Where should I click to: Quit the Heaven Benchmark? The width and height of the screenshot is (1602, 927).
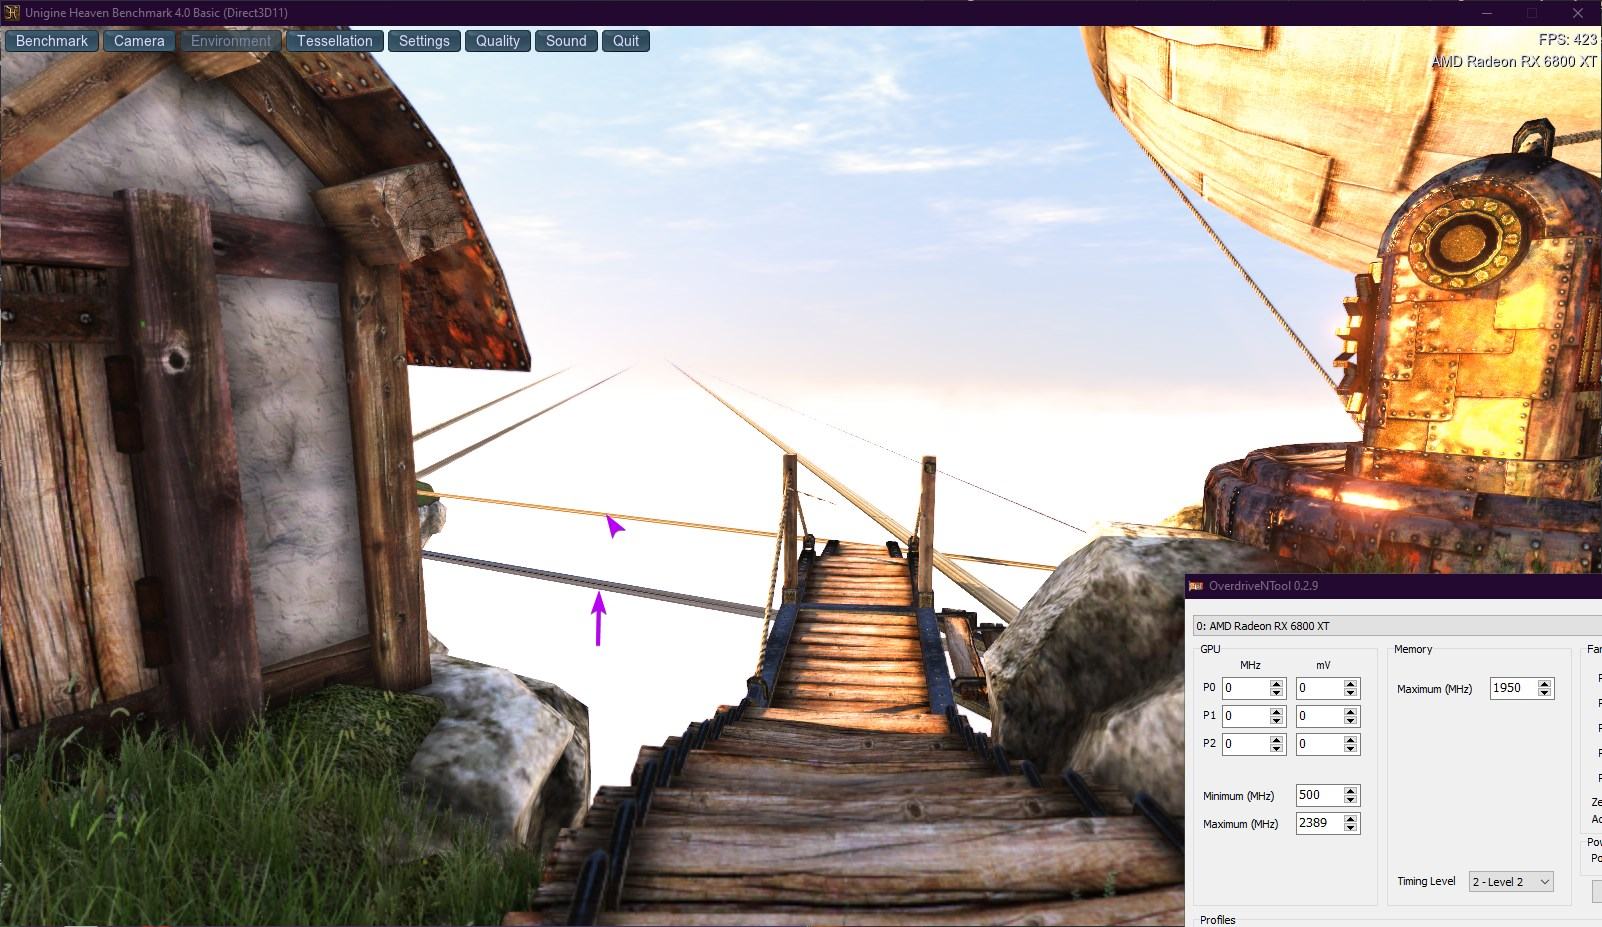(x=626, y=41)
